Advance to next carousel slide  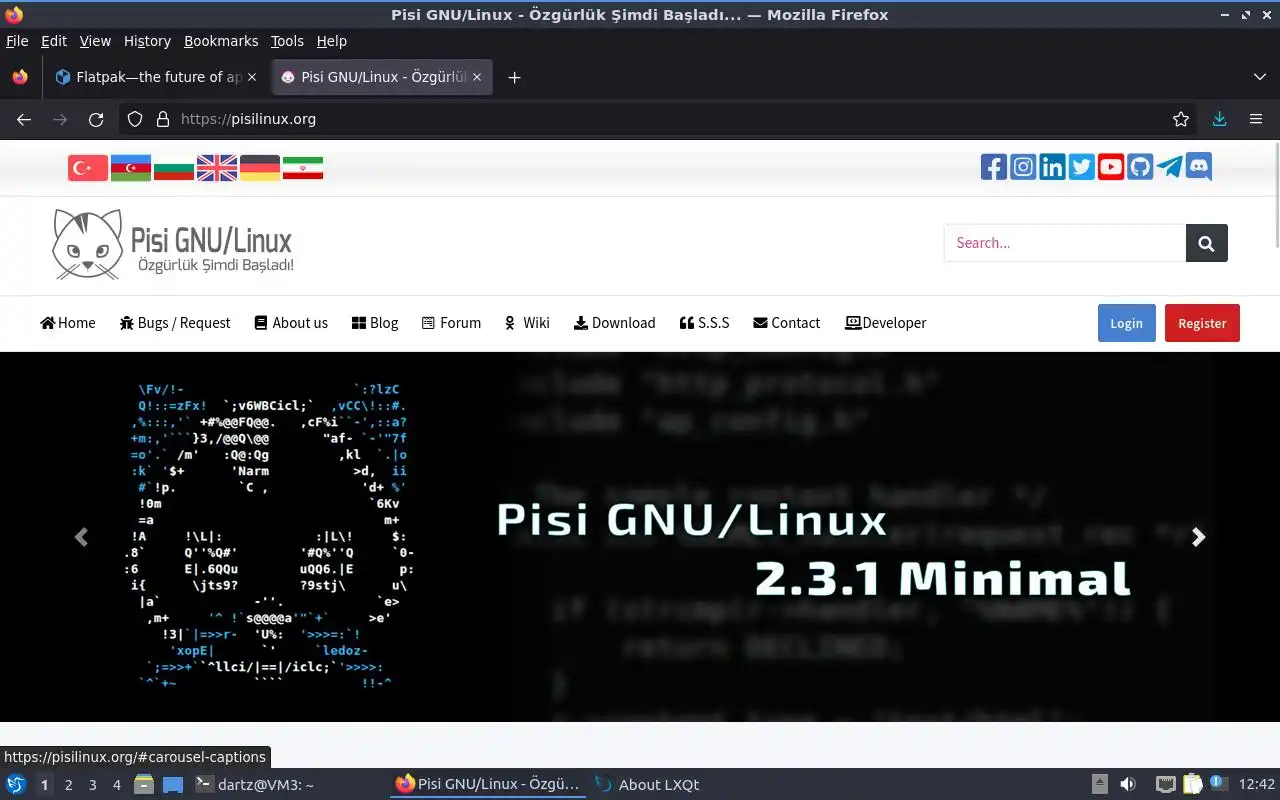(1198, 537)
